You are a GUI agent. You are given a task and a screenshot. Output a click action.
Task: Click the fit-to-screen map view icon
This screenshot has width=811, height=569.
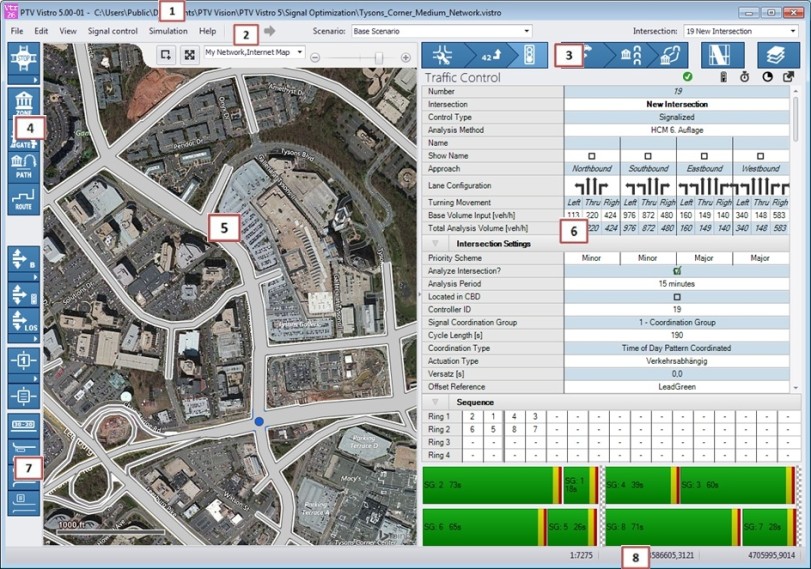[x=188, y=56]
